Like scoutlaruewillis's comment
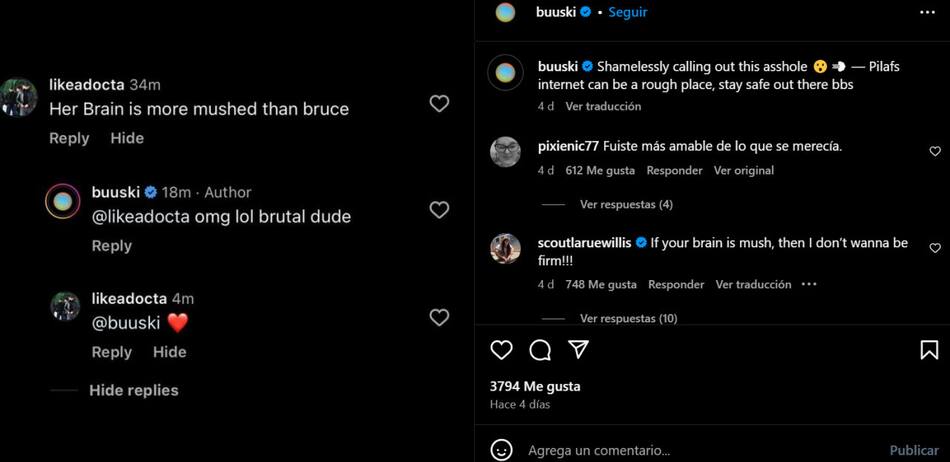Image resolution: width=950 pixels, height=462 pixels. pos(935,248)
